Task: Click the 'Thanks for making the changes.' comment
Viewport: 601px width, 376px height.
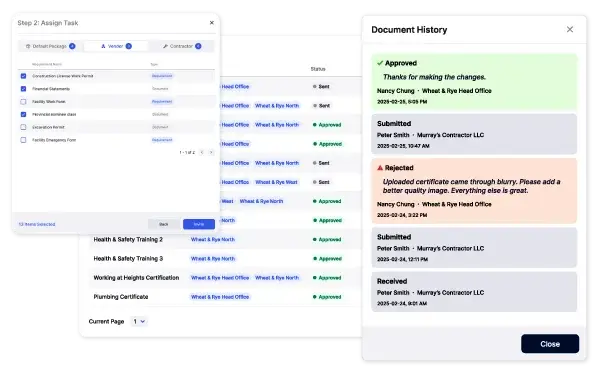Action: pos(434,77)
